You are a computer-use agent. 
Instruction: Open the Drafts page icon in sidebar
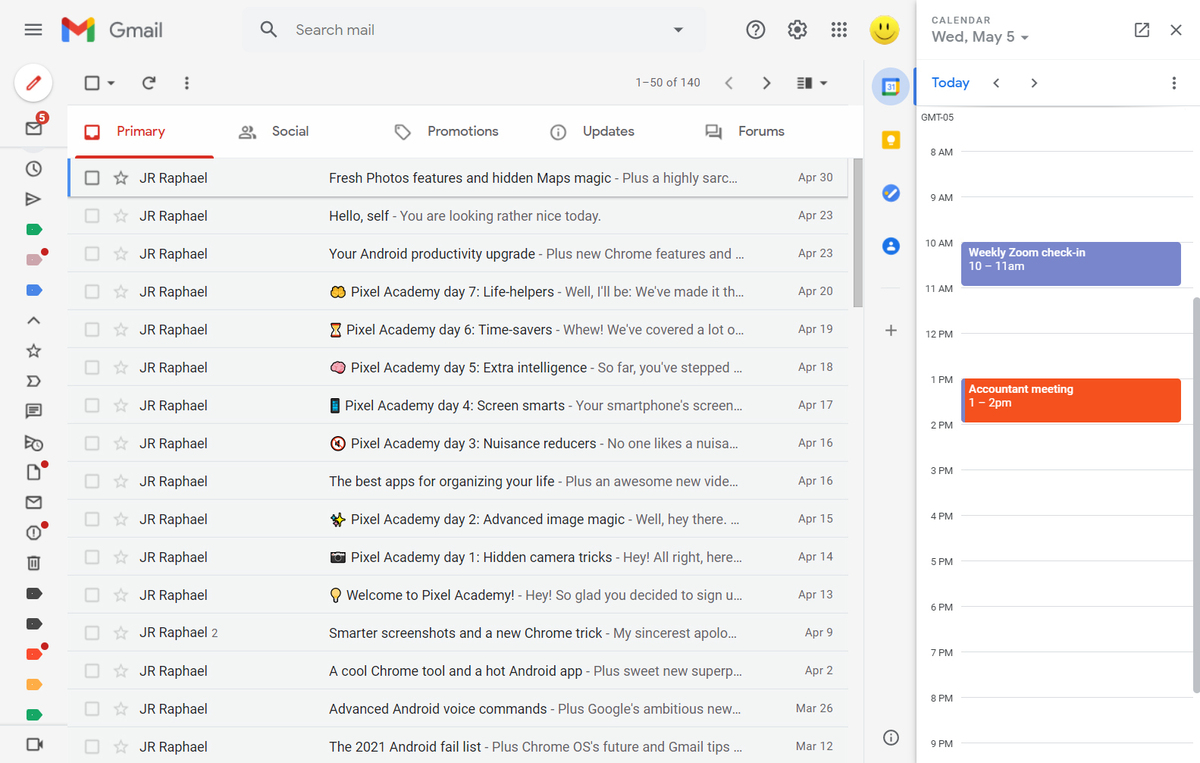click(33, 472)
